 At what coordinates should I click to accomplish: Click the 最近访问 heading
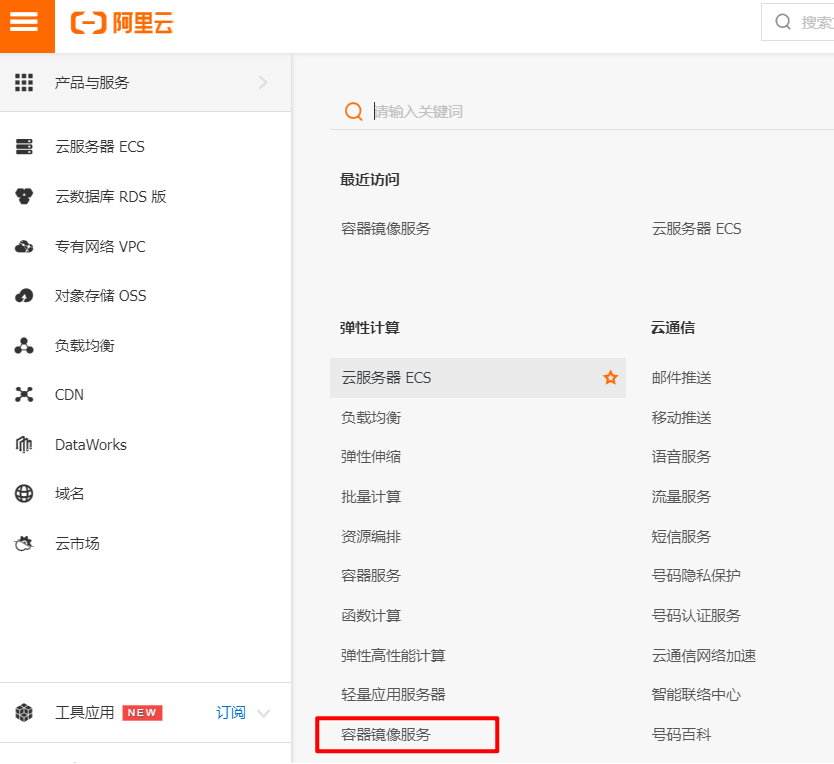pos(370,179)
